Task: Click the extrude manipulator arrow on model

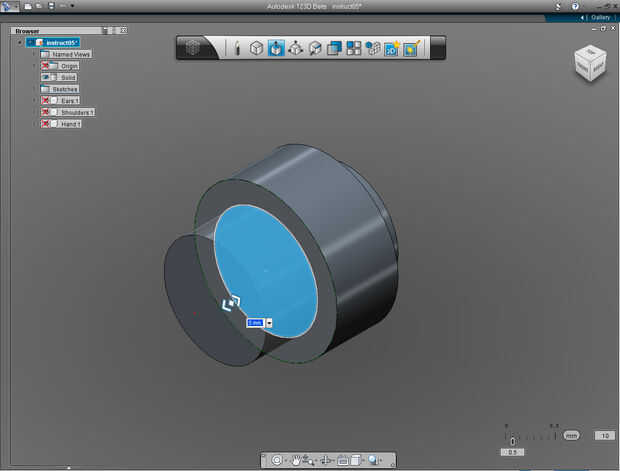Action: point(231,303)
